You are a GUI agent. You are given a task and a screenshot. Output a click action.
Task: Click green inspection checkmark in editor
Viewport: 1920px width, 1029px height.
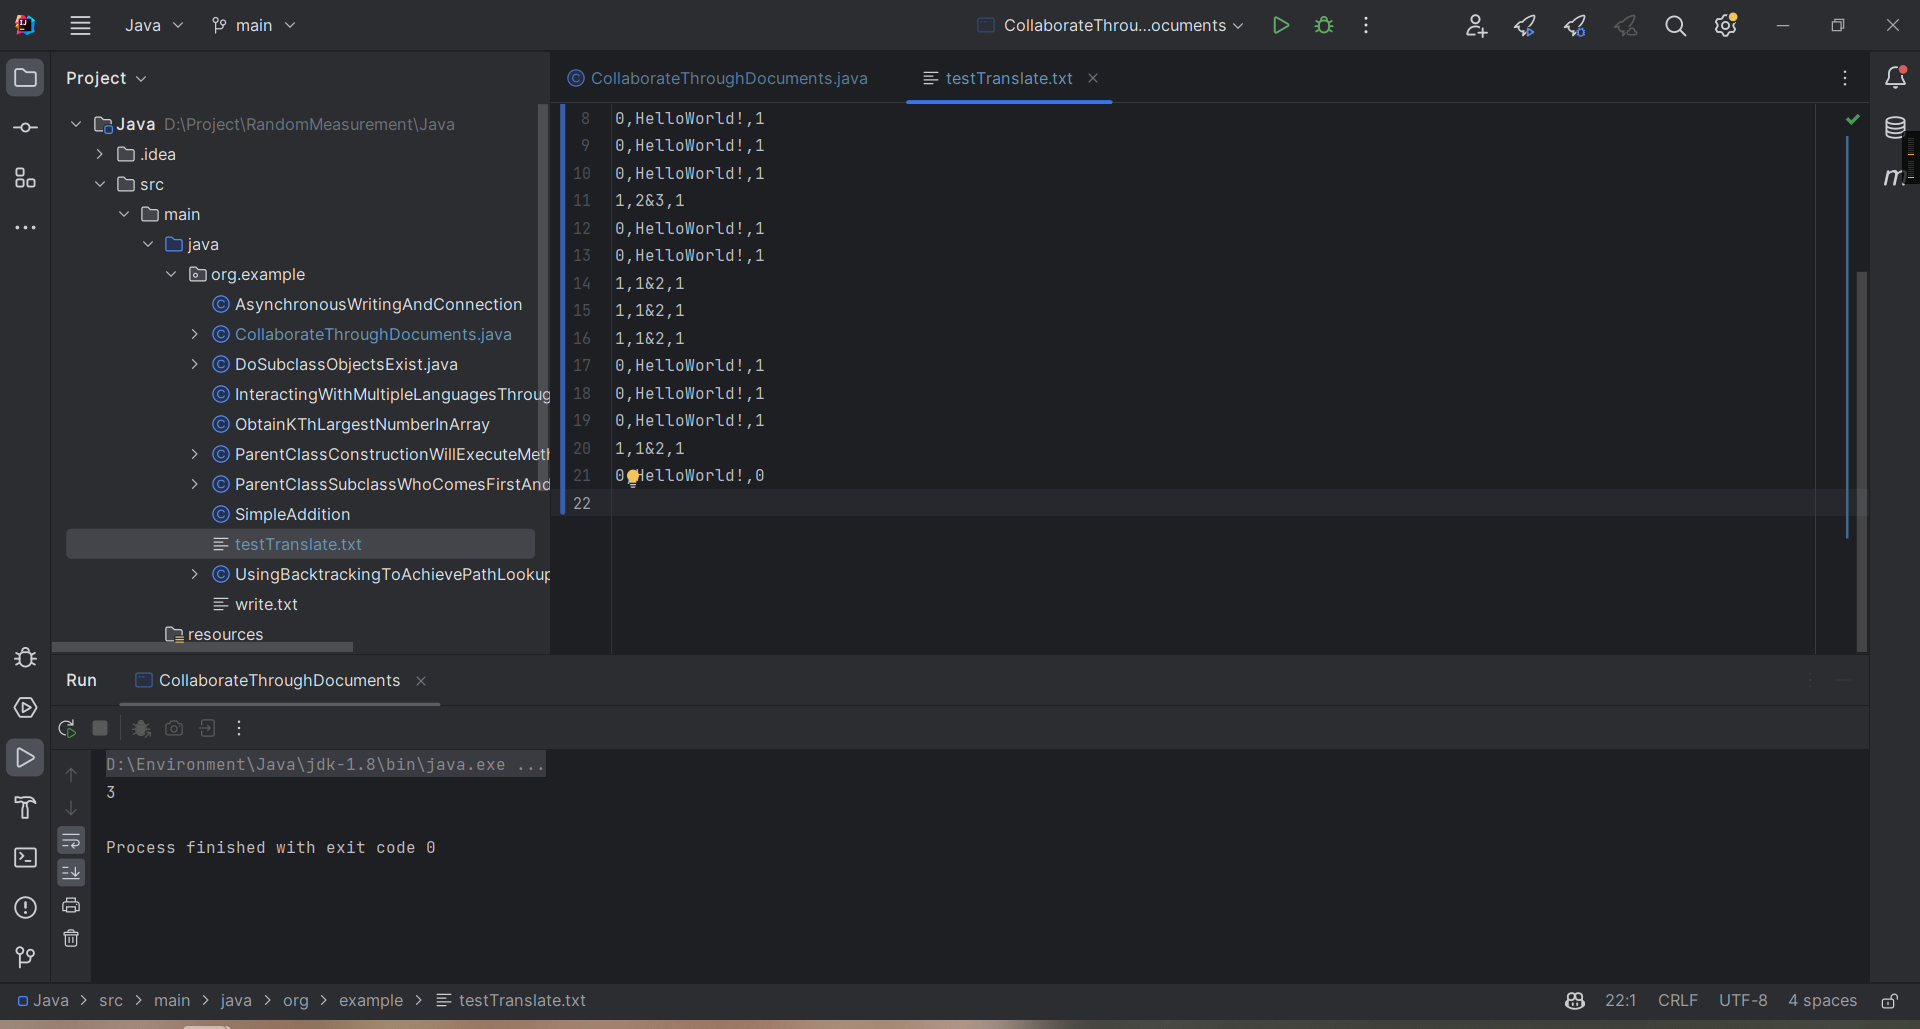(x=1853, y=119)
